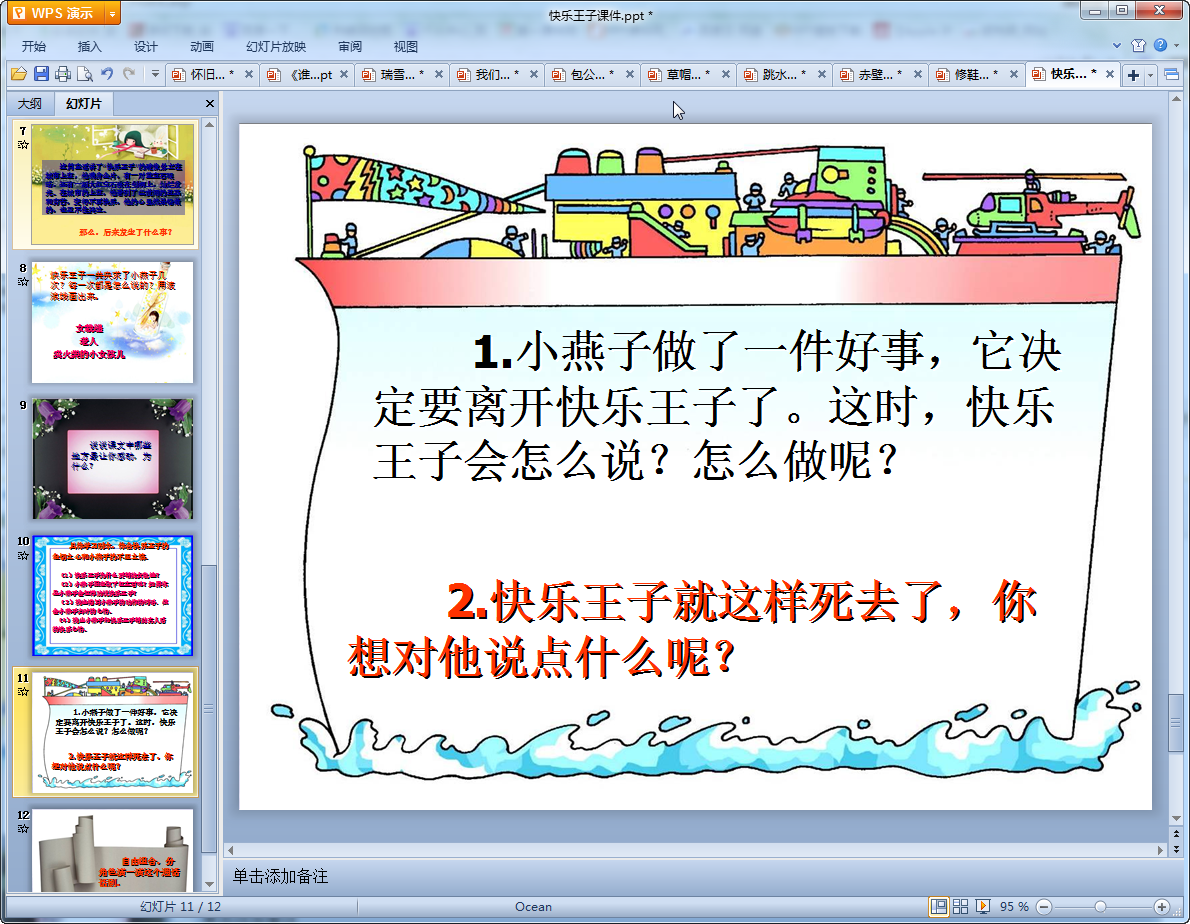1190x924 pixels.
Task: Expand the quick access toolbar customize arrow
Action: [x=155, y=74]
